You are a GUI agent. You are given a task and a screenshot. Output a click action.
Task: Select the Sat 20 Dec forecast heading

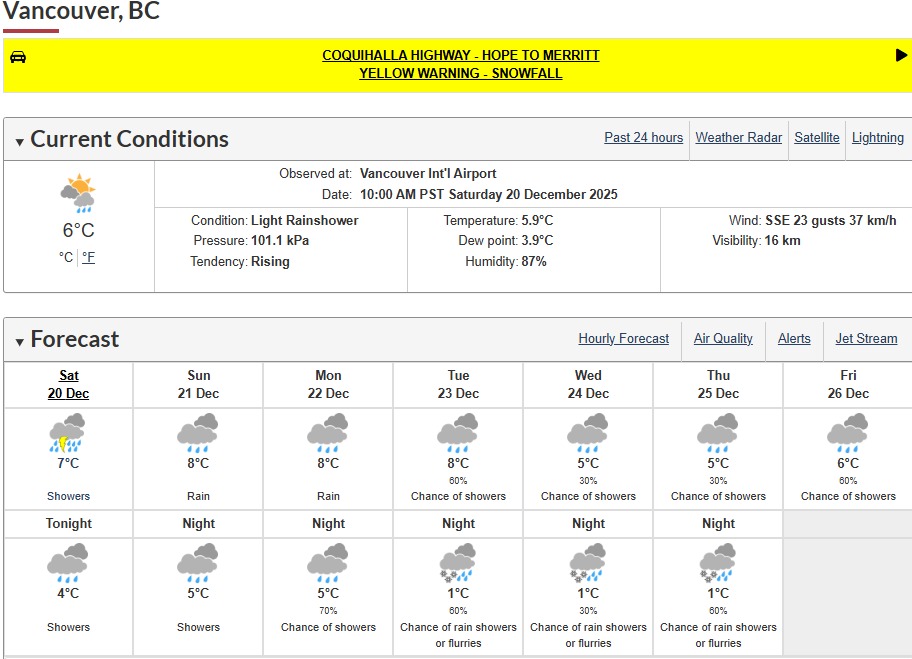tap(68, 384)
